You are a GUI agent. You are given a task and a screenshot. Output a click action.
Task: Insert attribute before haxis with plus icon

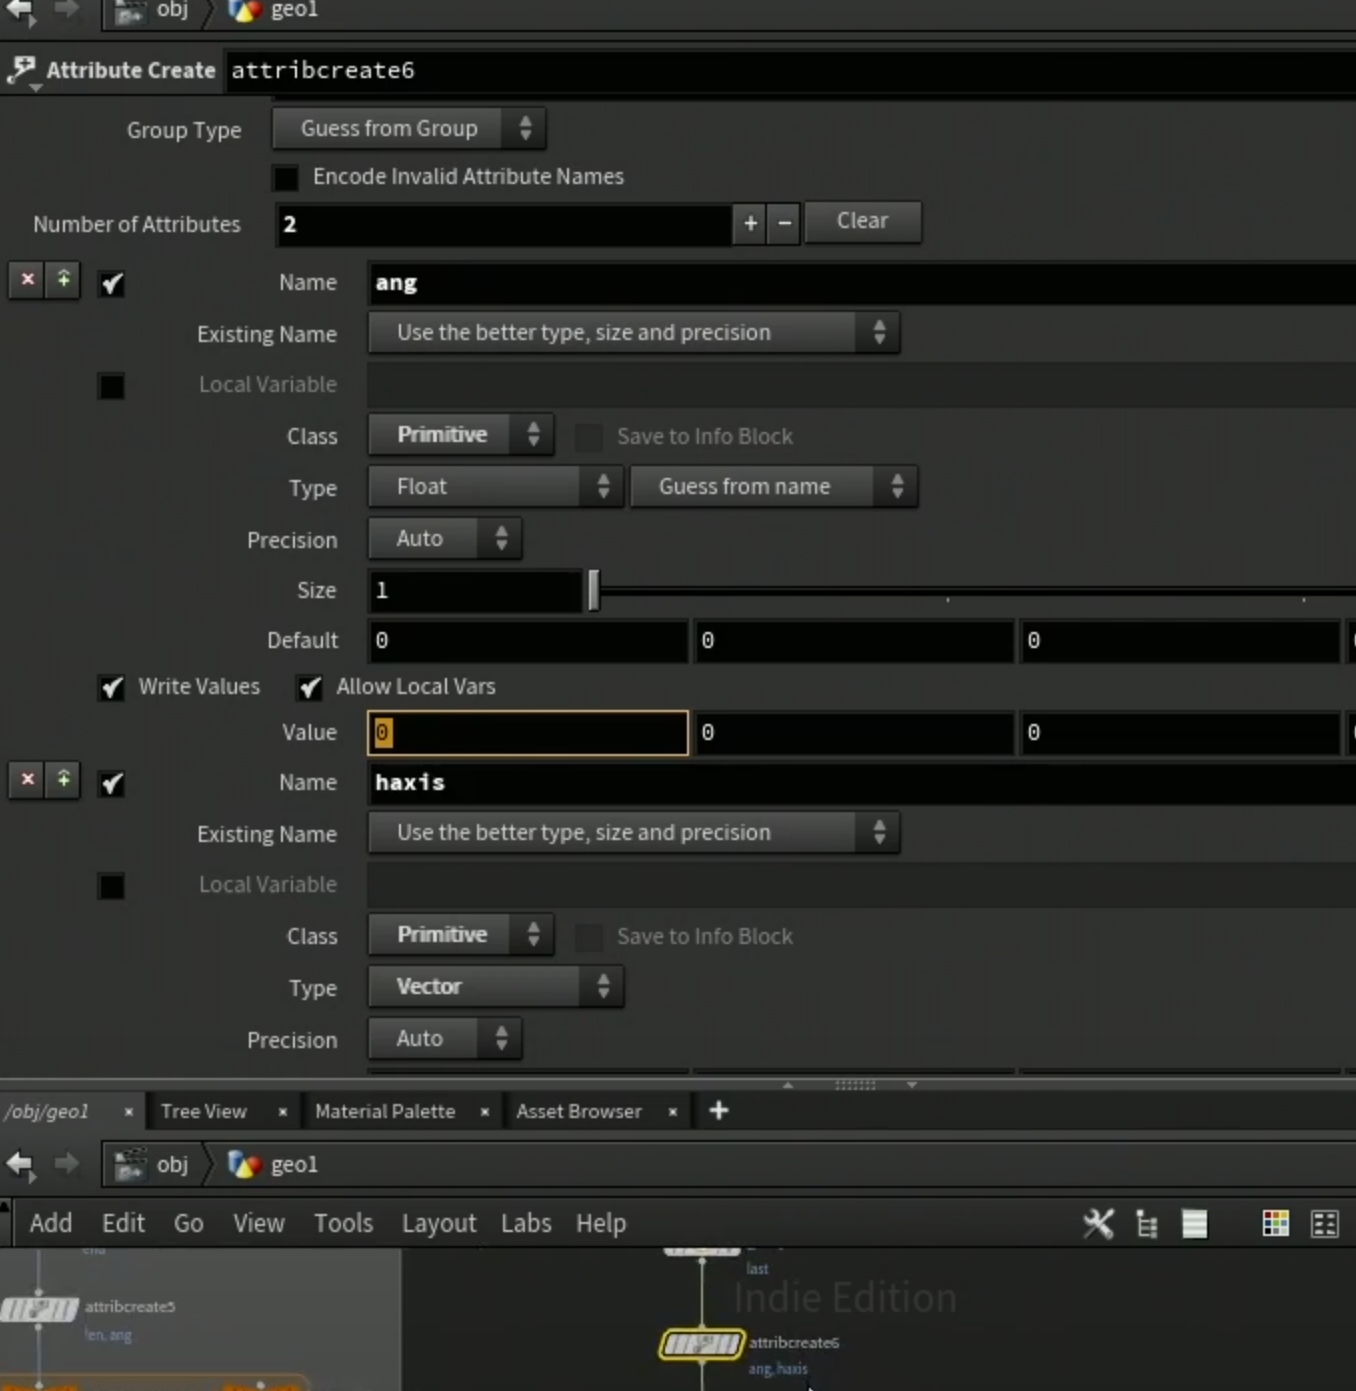click(x=63, y=779)
